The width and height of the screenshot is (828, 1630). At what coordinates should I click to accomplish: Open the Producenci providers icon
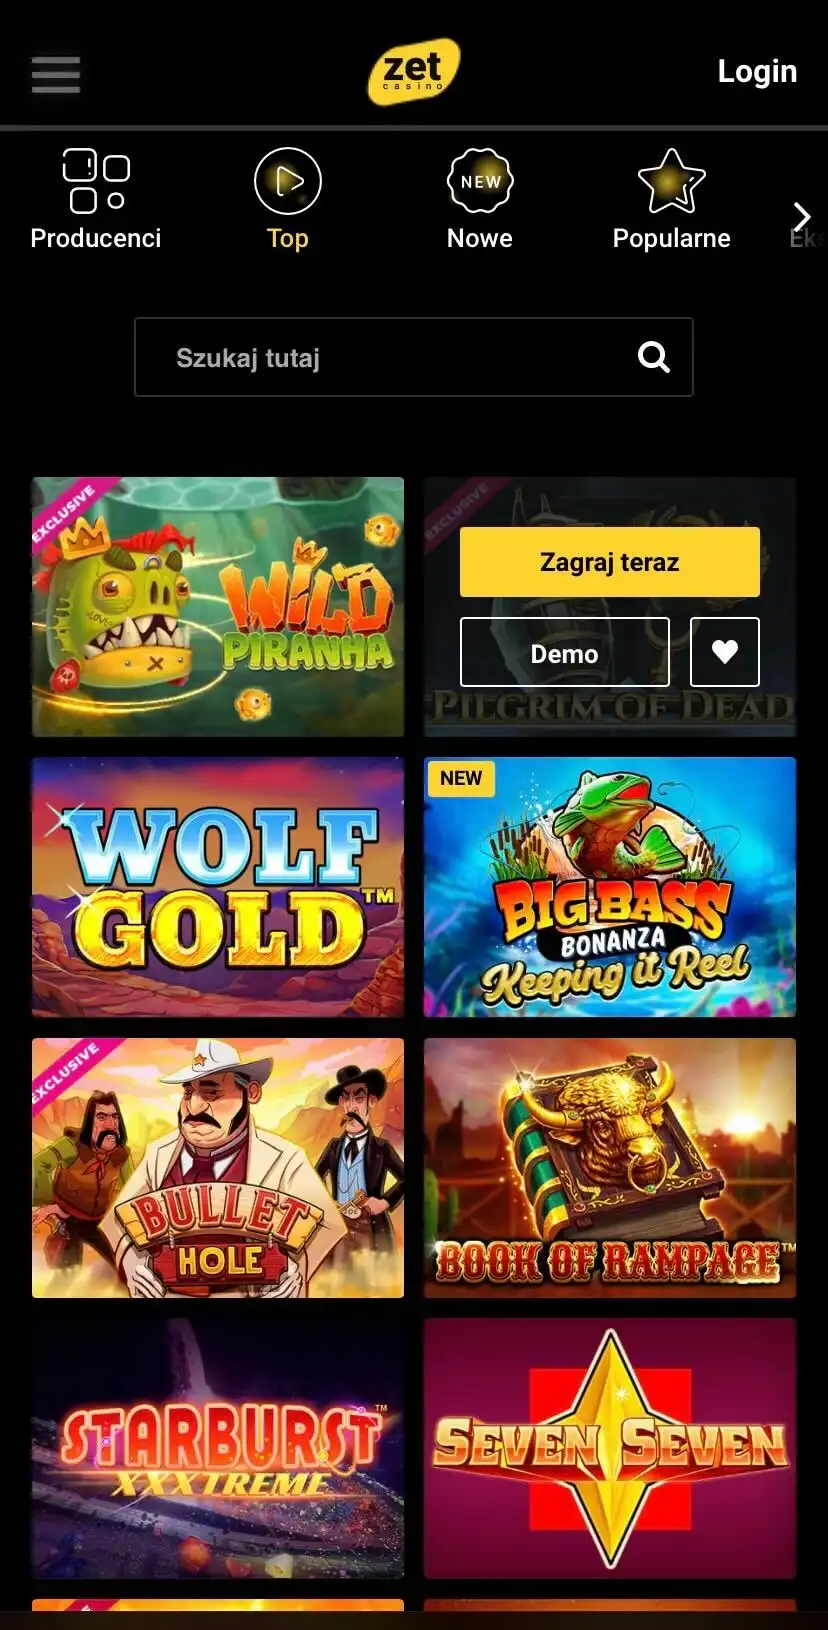(96, 181)
